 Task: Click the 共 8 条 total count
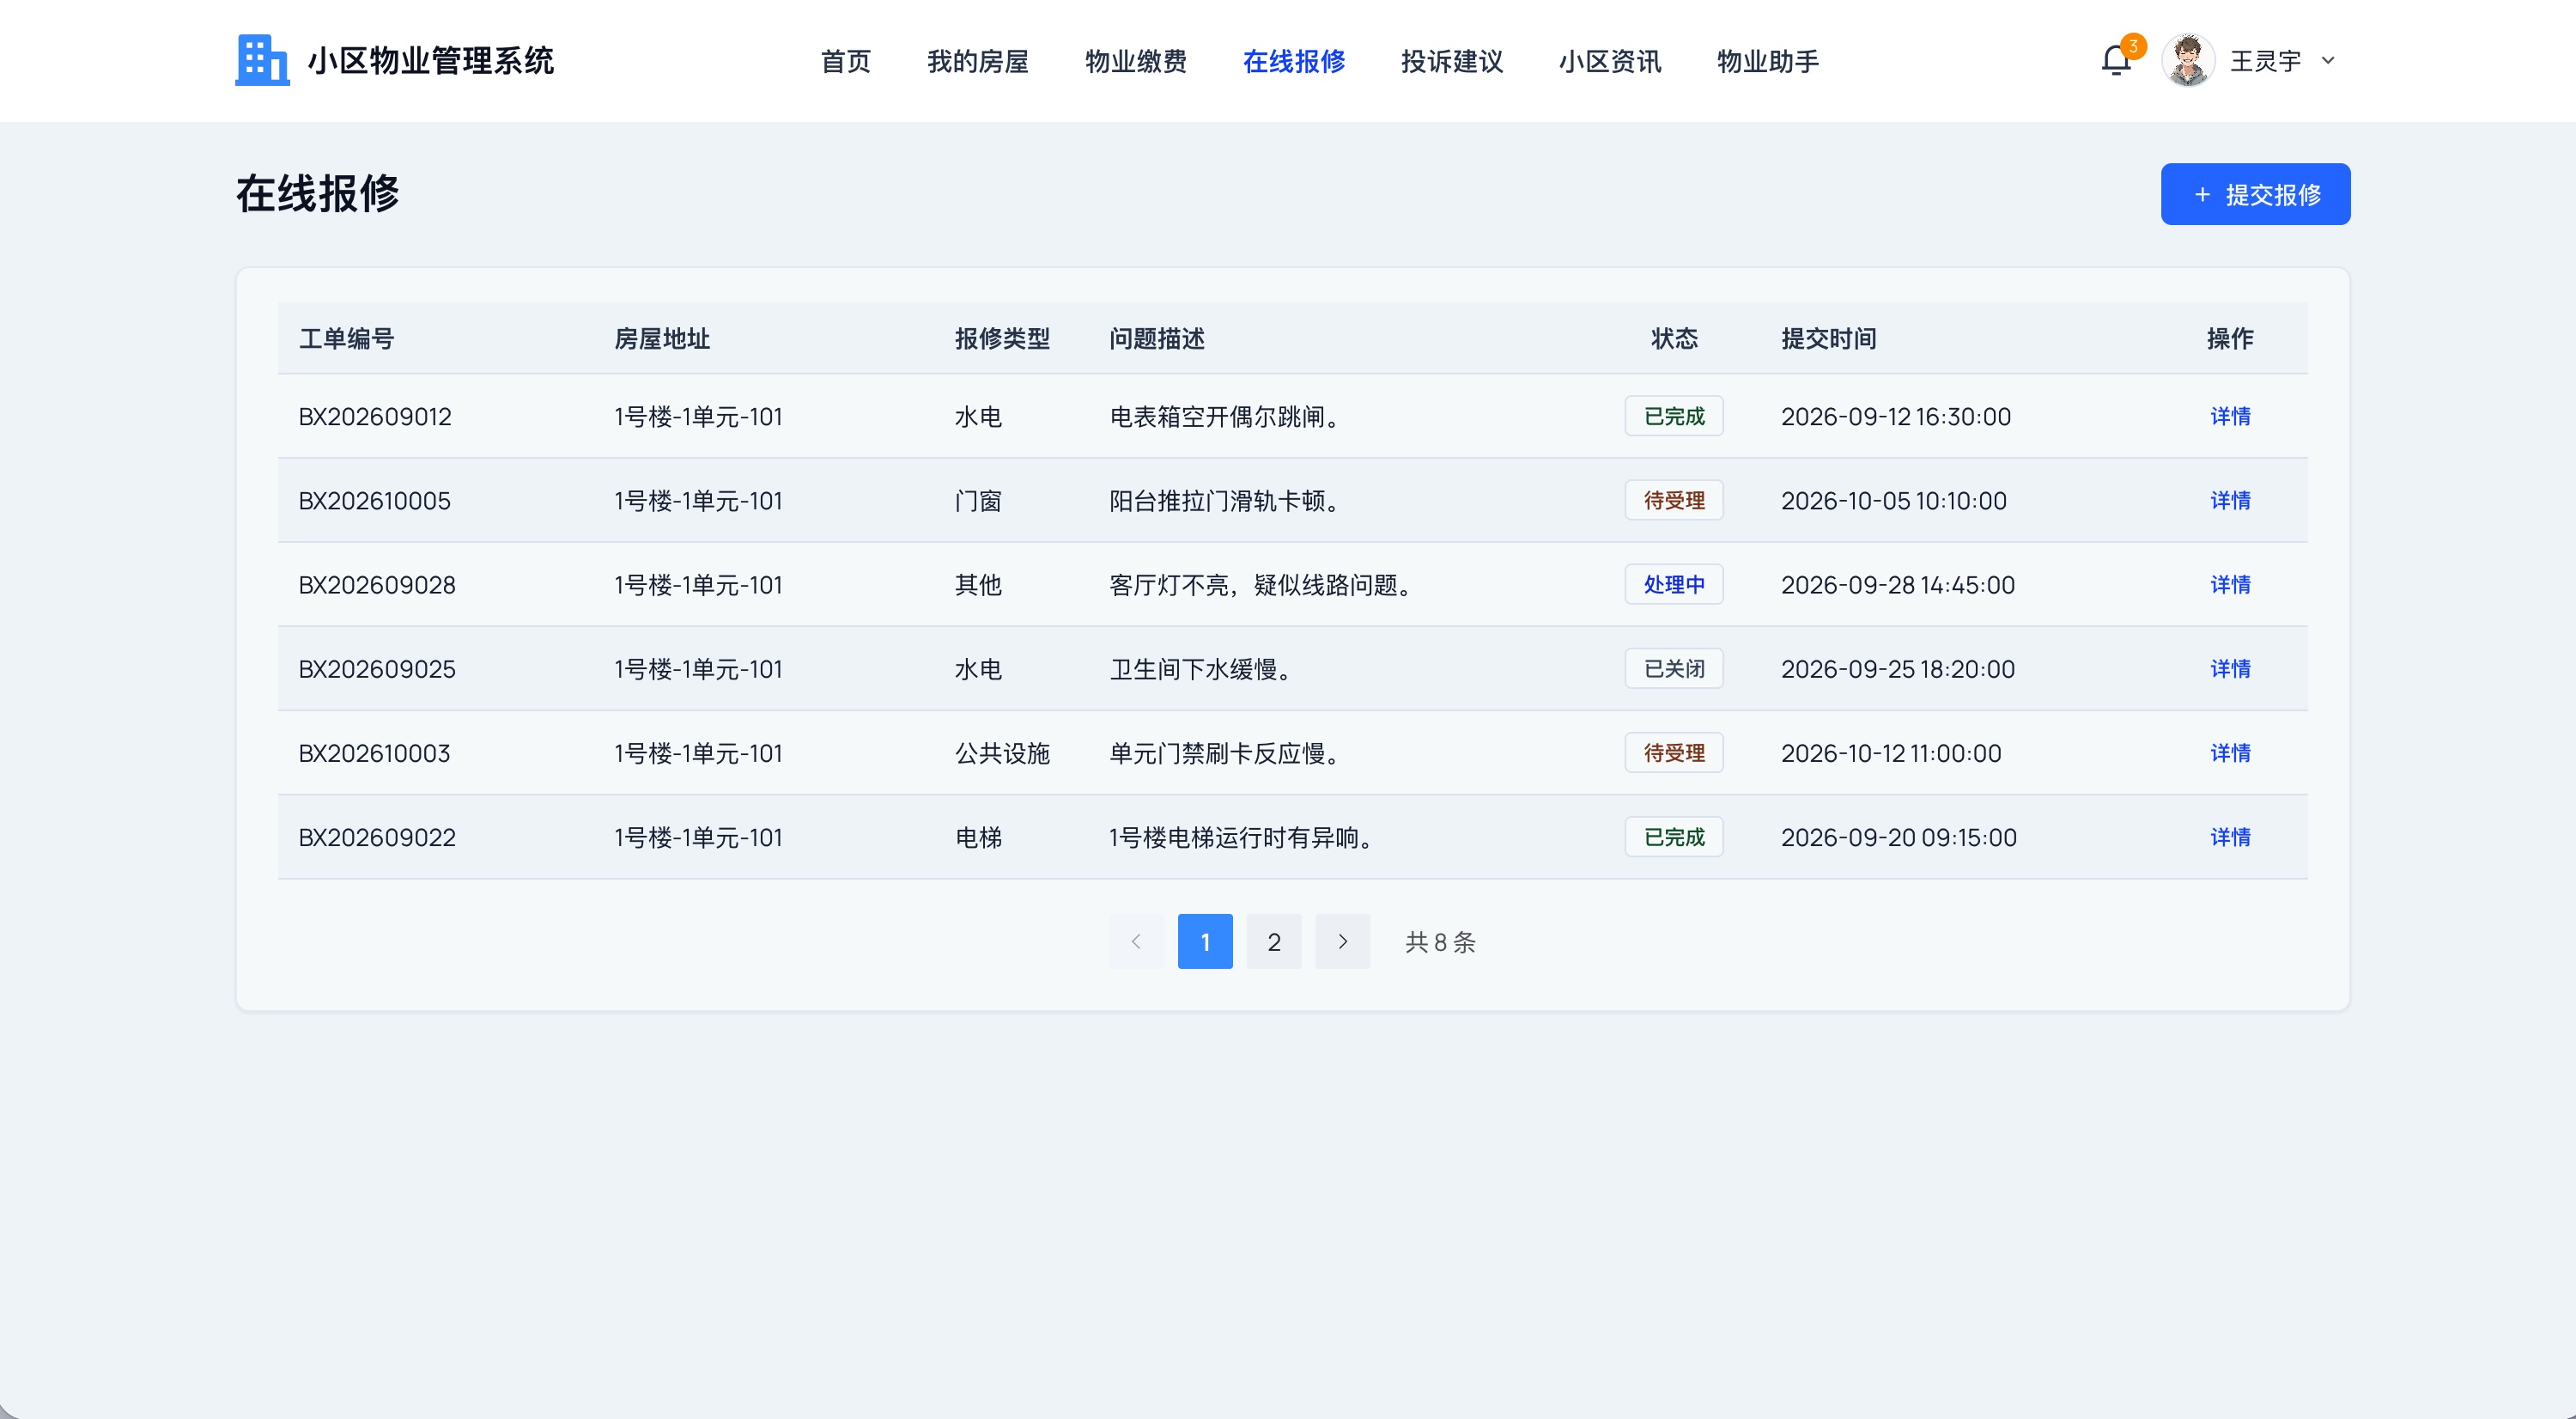1440,941
